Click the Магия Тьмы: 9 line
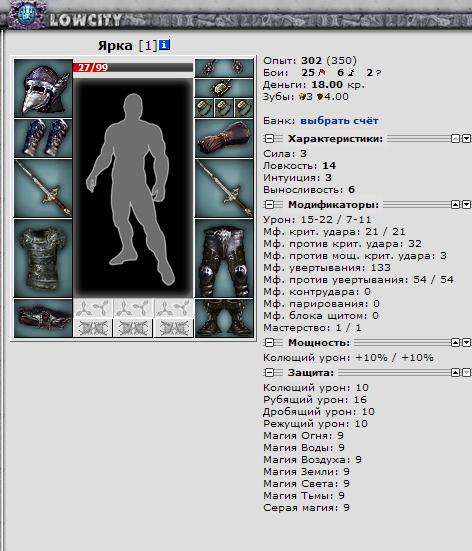Image resolution: width=472 pixels, height=551 pixels. (304, 495)
